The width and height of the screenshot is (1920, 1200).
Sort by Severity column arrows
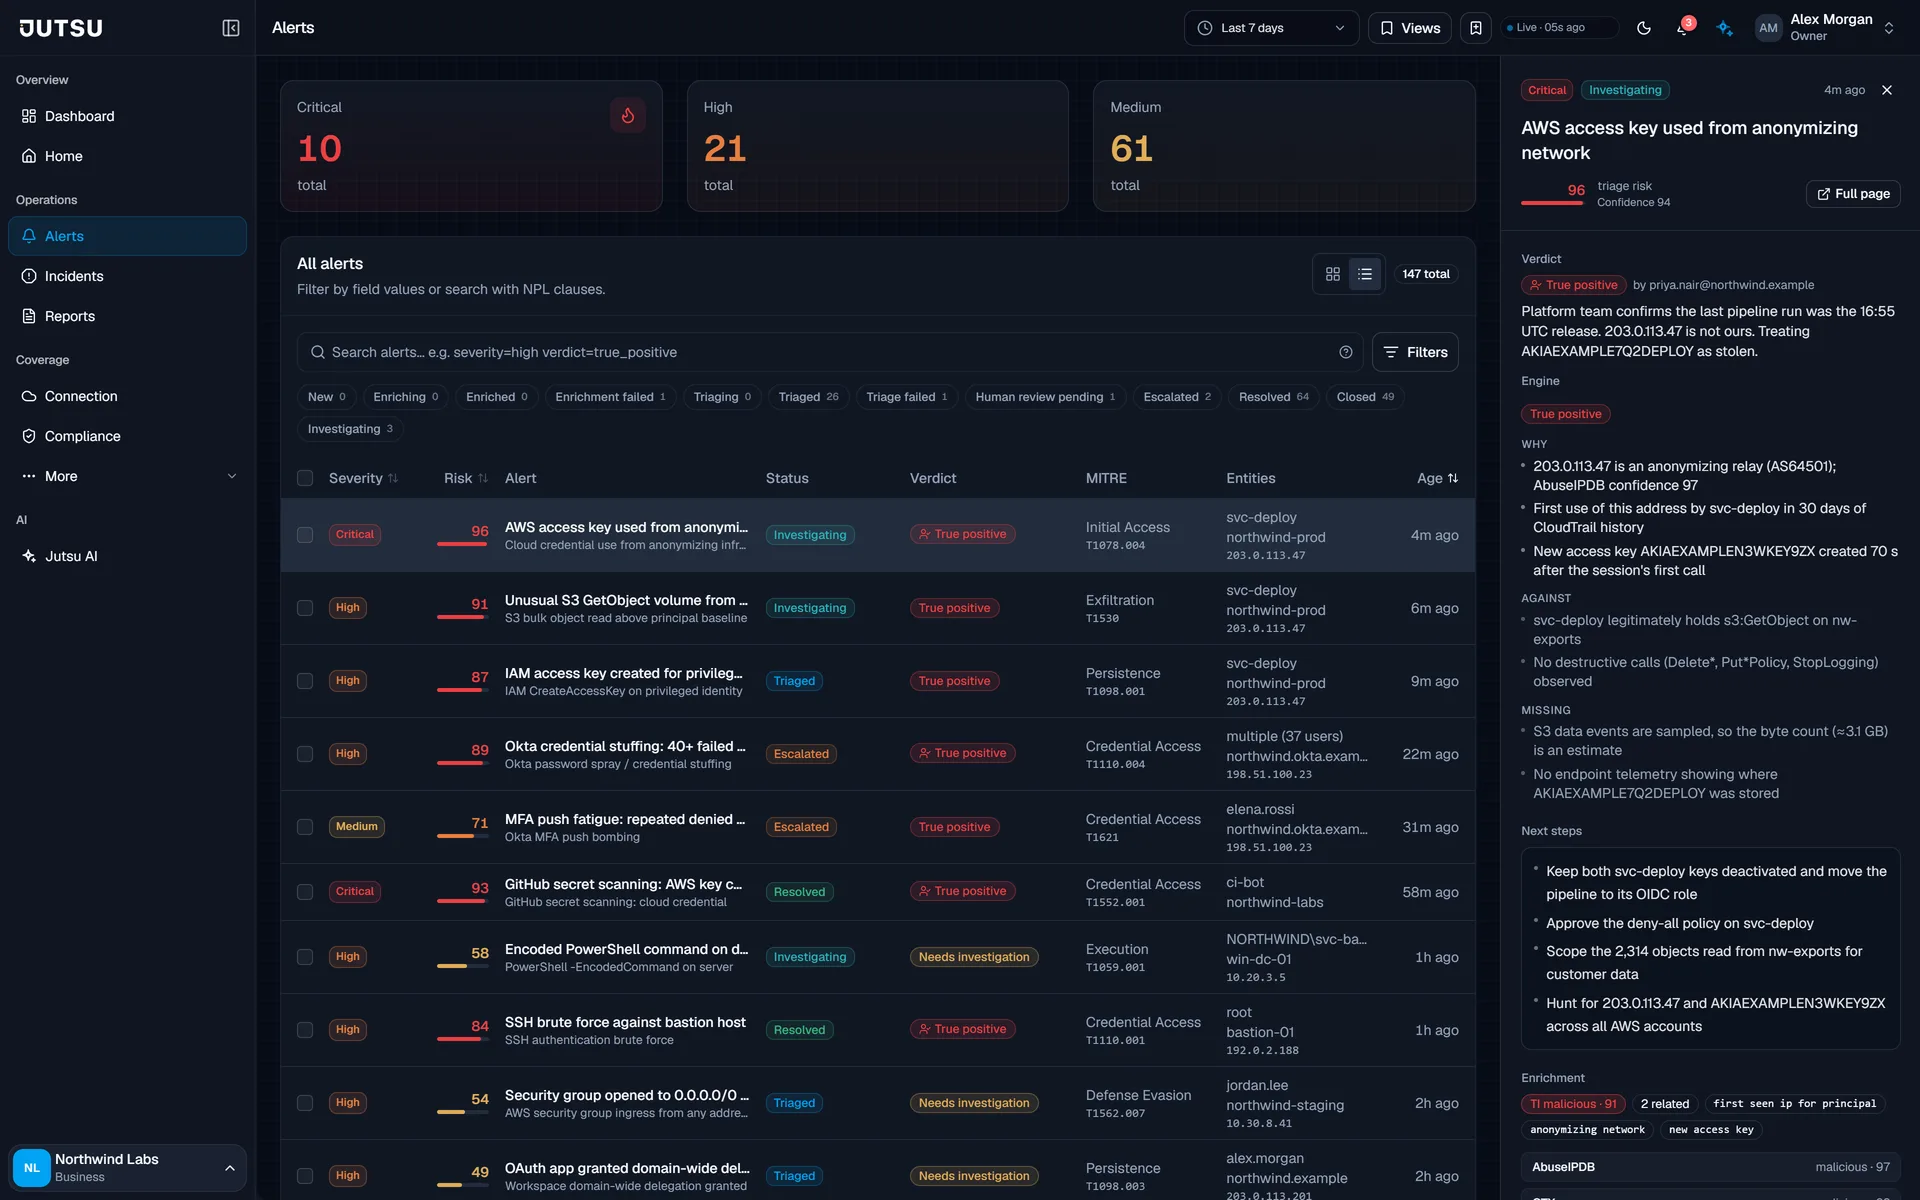[x=393, y=479]
